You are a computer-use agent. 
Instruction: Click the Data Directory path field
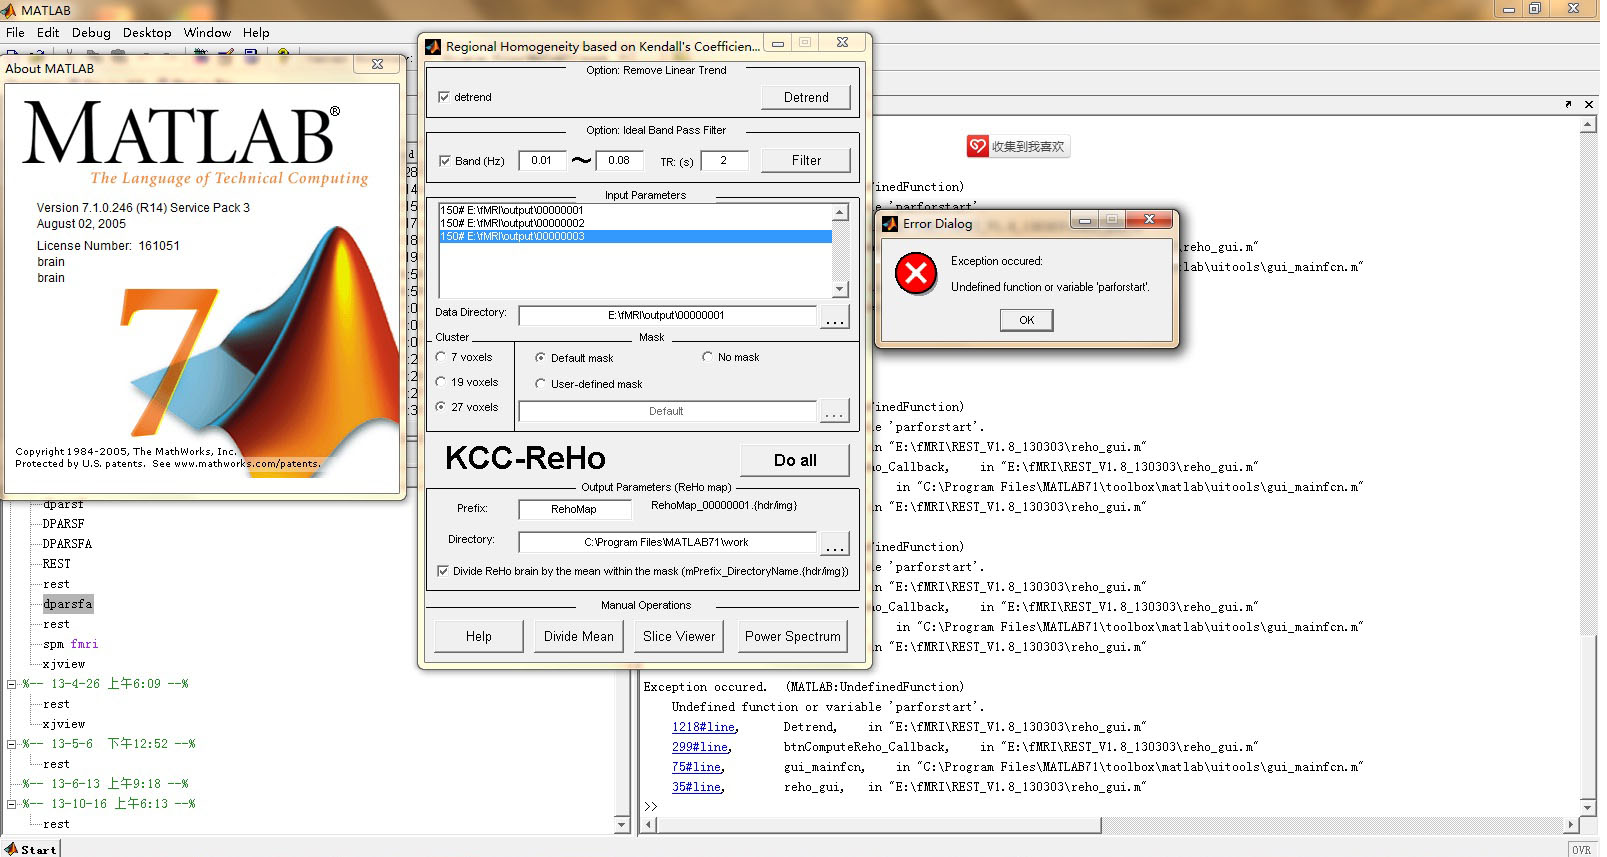[x=666, y=315]
